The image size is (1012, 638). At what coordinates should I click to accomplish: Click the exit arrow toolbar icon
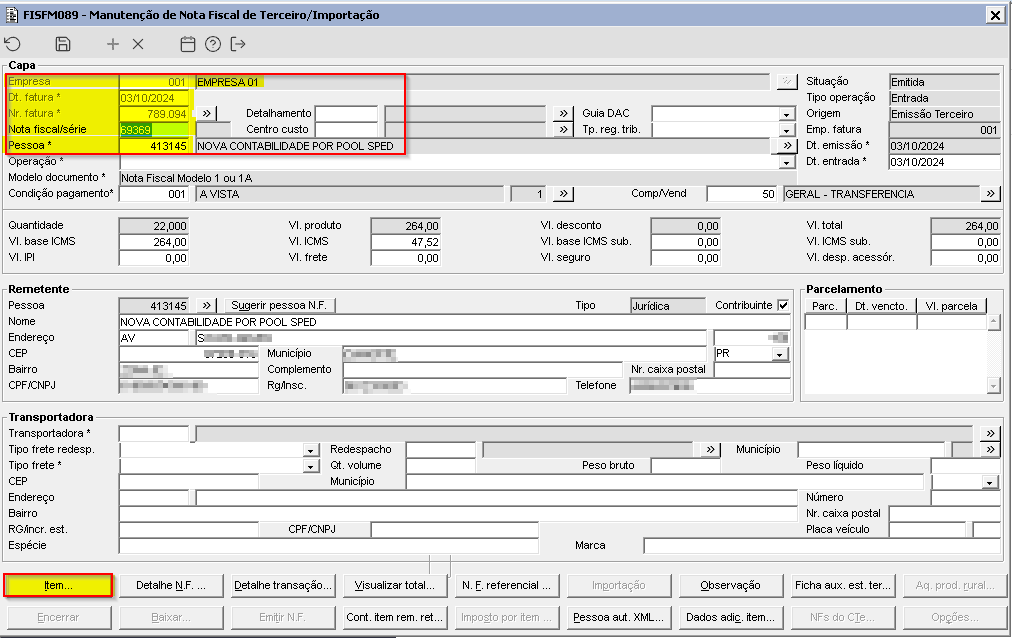pos(238,44)
